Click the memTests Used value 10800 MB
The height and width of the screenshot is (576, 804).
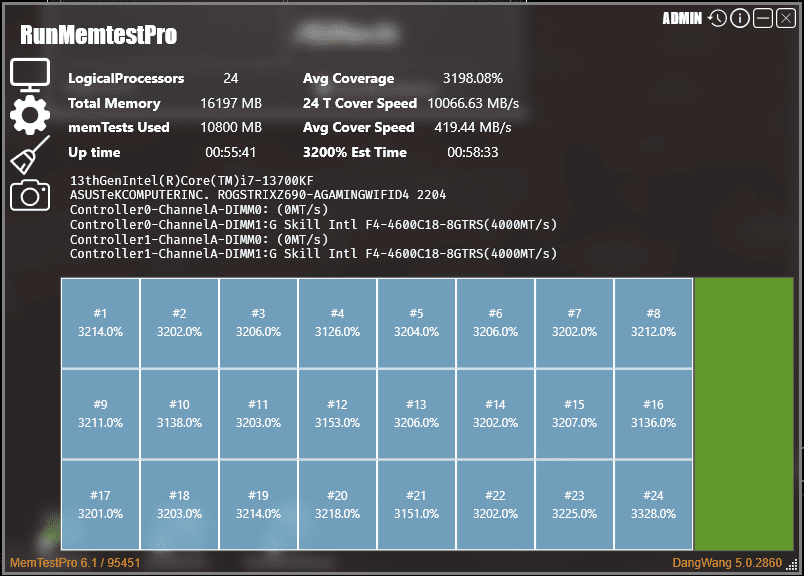click(231, 127)
